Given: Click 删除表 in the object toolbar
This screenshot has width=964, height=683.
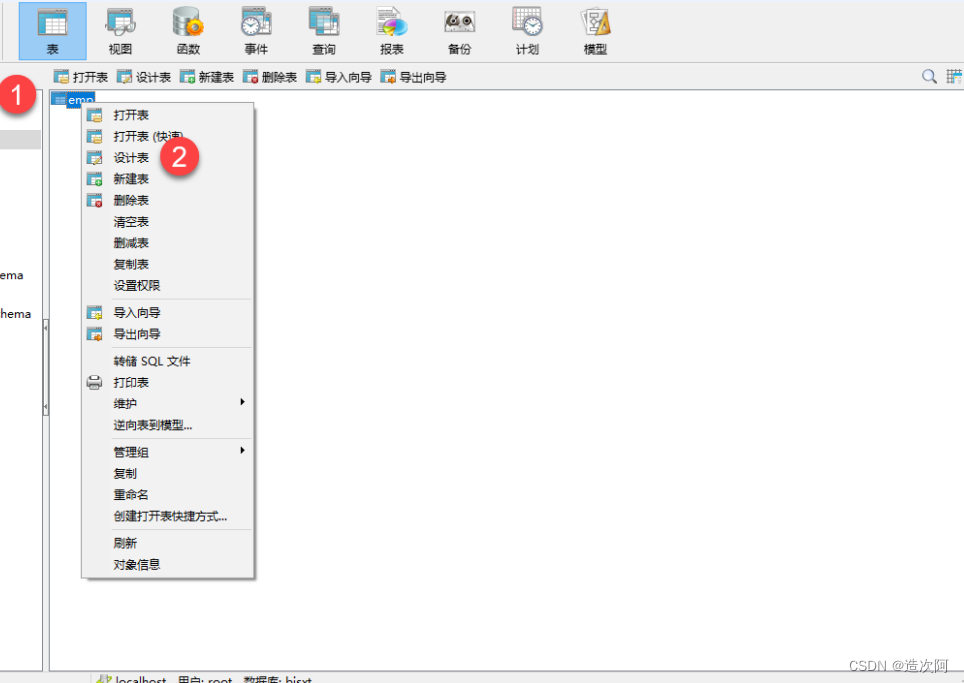Looking at the screenshot, I should (x=270, y=77).
